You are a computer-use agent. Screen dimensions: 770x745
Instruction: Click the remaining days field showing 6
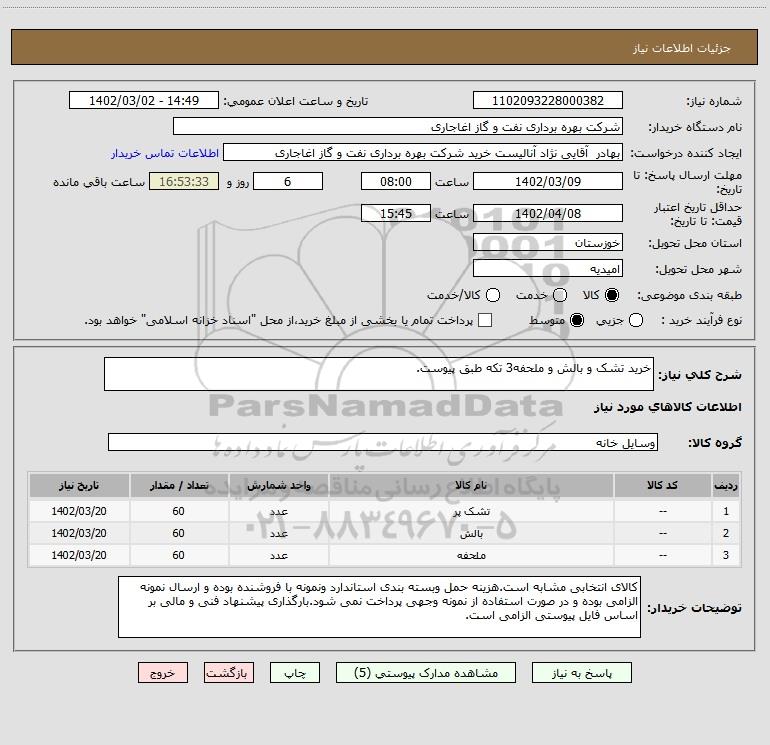[288, 181]
